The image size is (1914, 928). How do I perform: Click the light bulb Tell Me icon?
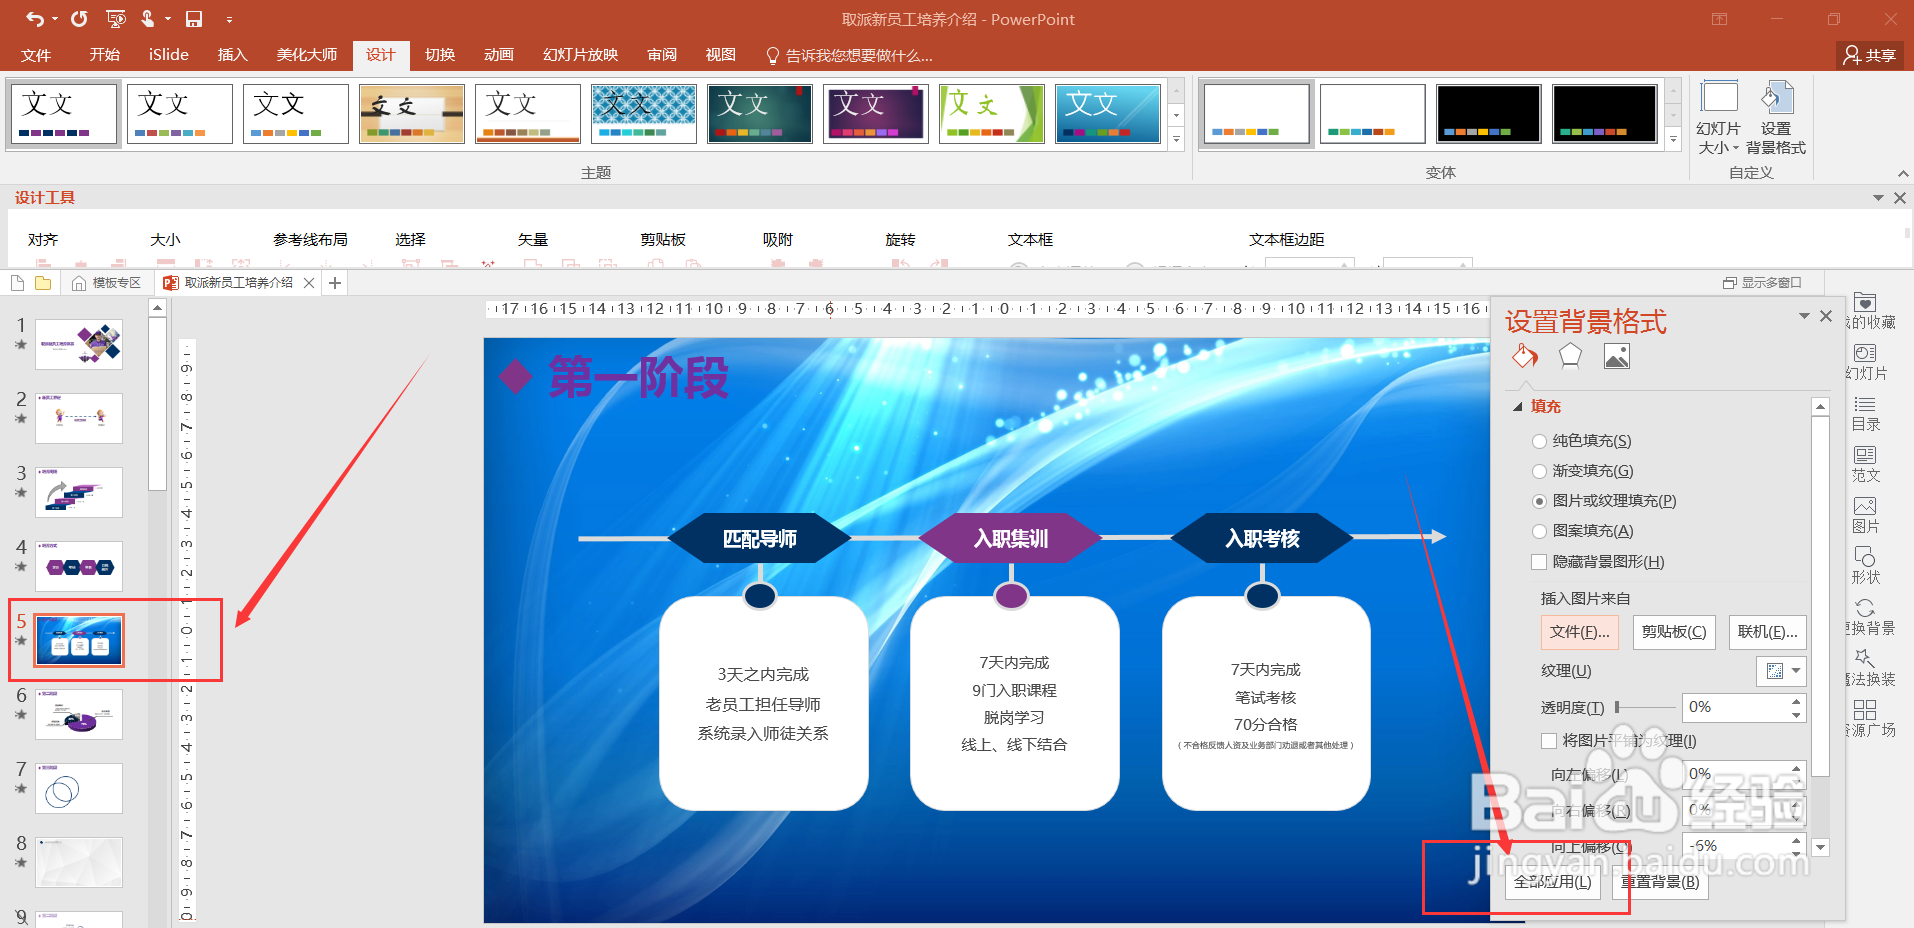[x=772, y=55]
